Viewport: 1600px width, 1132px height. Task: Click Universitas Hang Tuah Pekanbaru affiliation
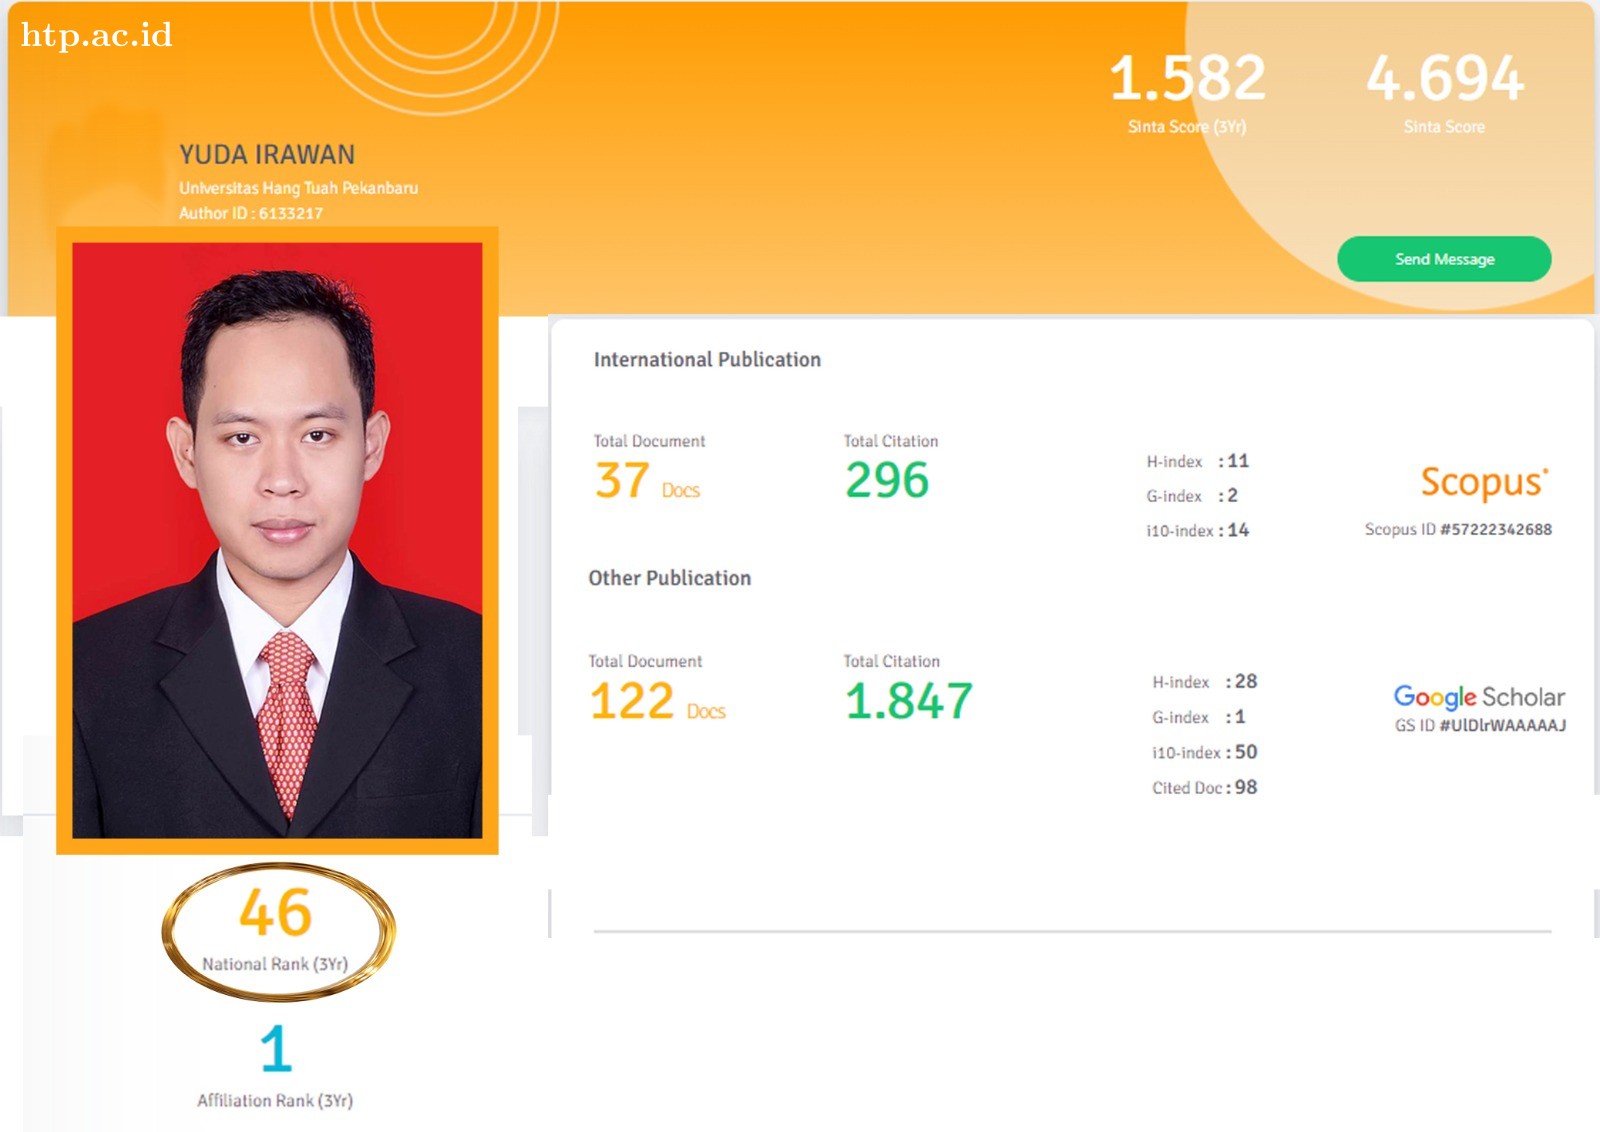tap(298, 188)
